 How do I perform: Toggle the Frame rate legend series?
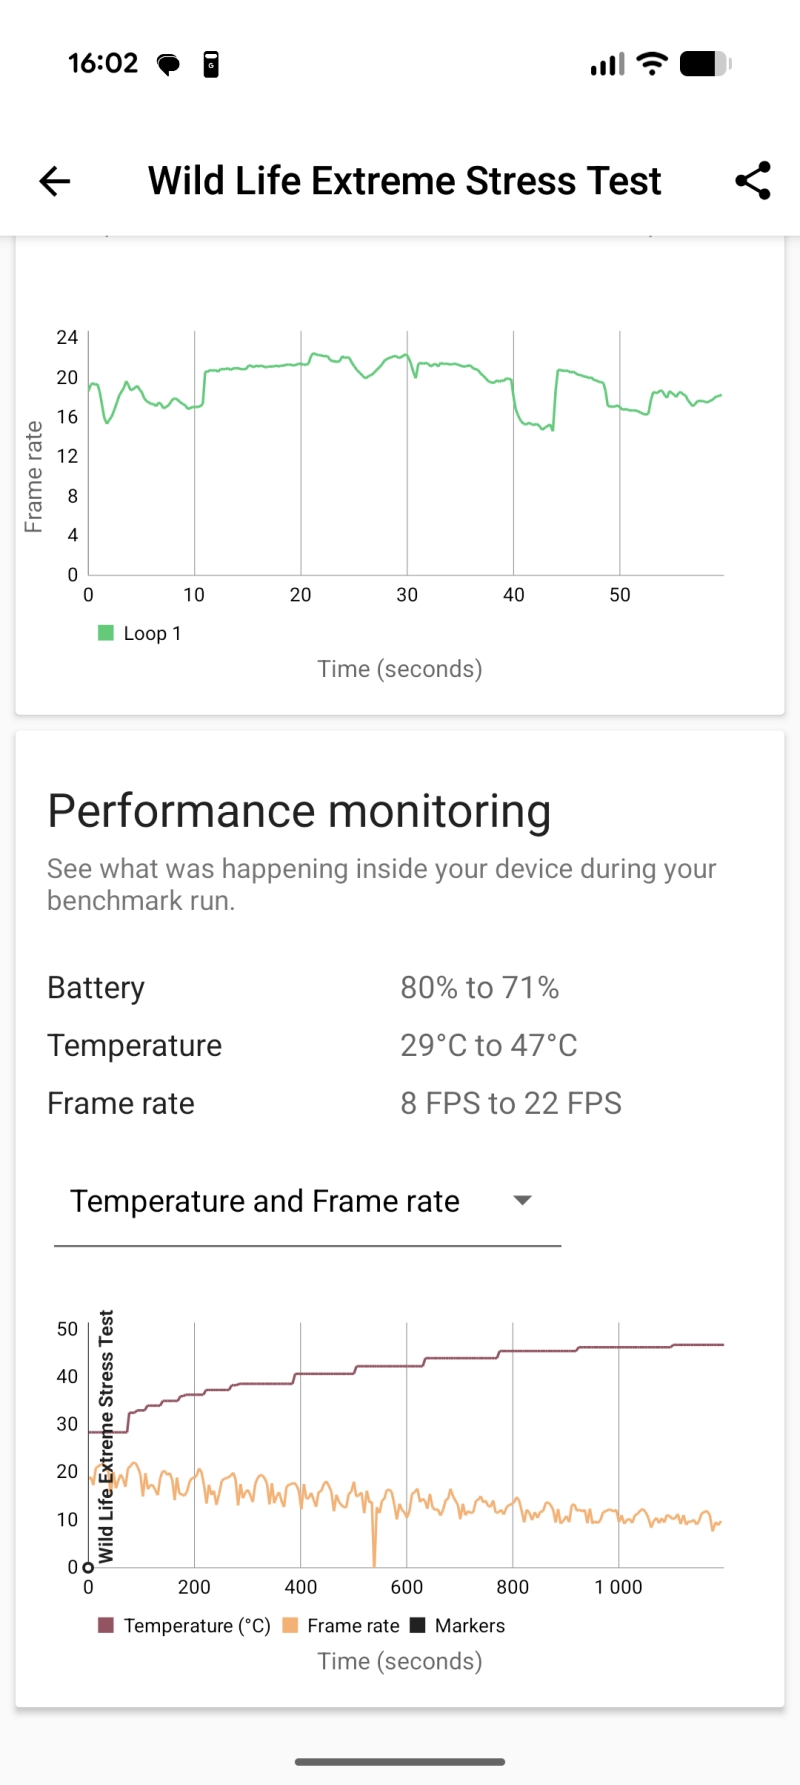pos(342,1625)
